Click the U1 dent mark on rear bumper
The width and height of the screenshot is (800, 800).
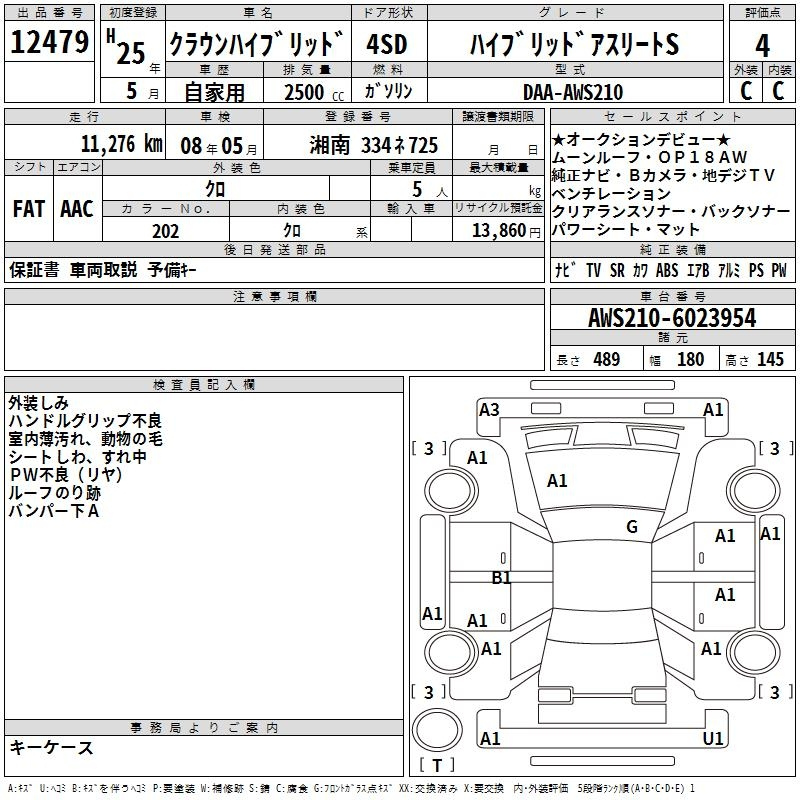(x=712, y=738)
